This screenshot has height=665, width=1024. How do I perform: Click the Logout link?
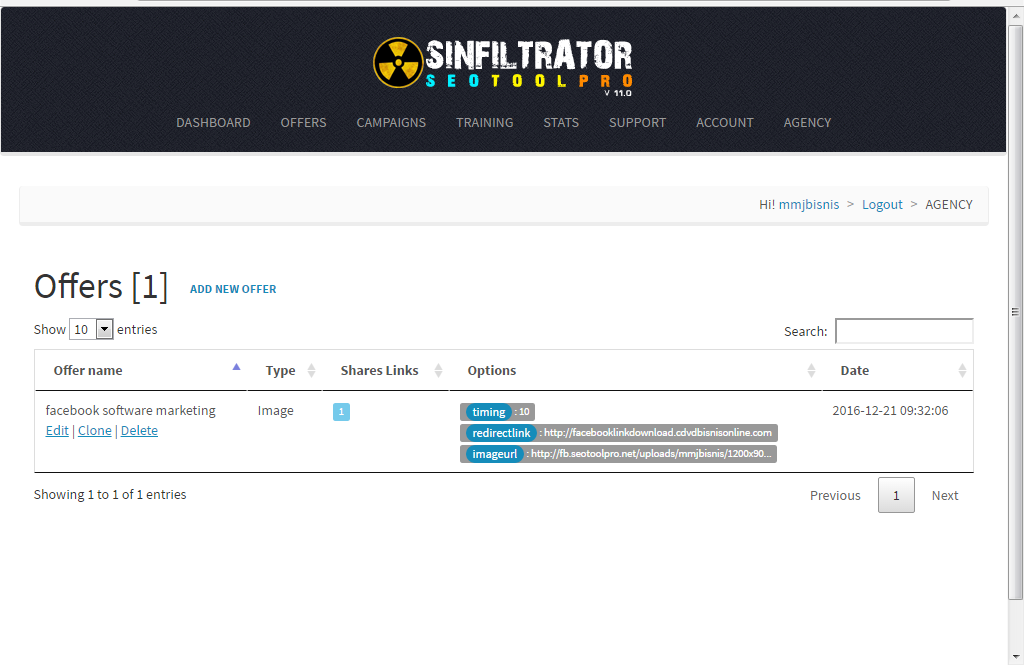(x=882, y=204)
